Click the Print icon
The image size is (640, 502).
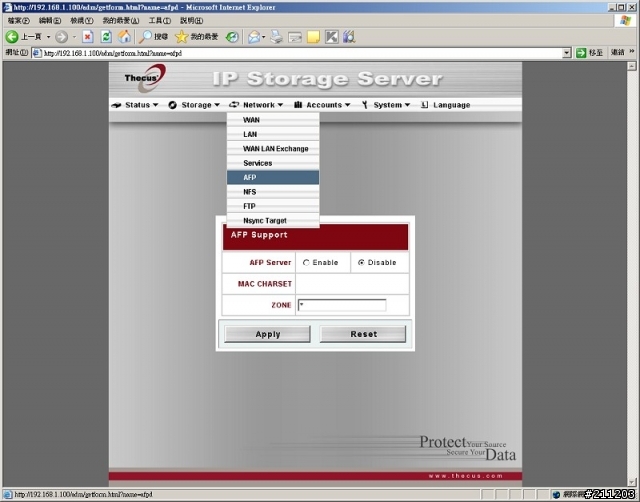[x=276, y=37]
